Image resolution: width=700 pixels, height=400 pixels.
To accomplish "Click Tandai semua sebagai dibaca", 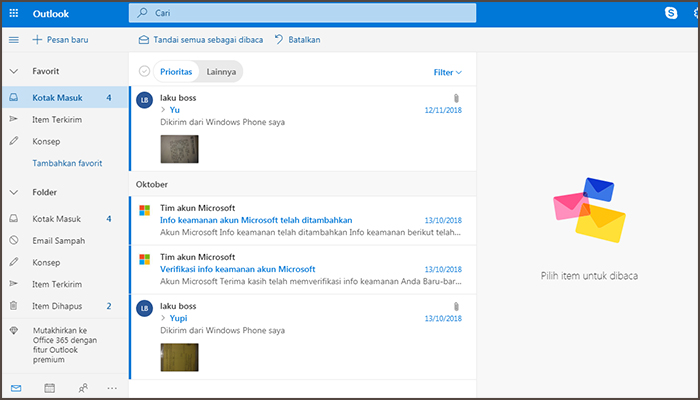I will (200, 40).
